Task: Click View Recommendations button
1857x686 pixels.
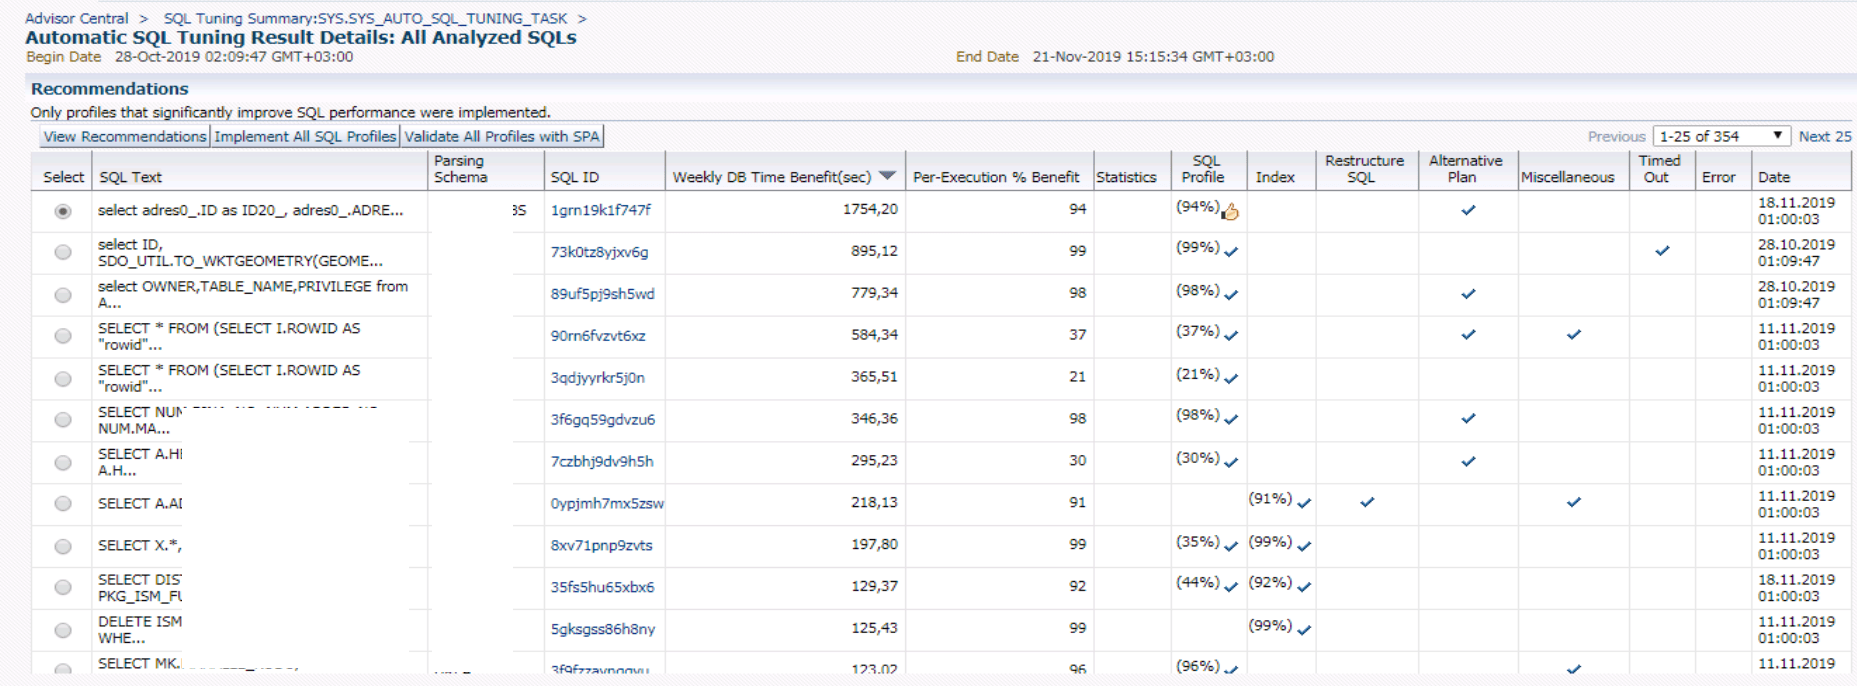Action: coord(125,136)
